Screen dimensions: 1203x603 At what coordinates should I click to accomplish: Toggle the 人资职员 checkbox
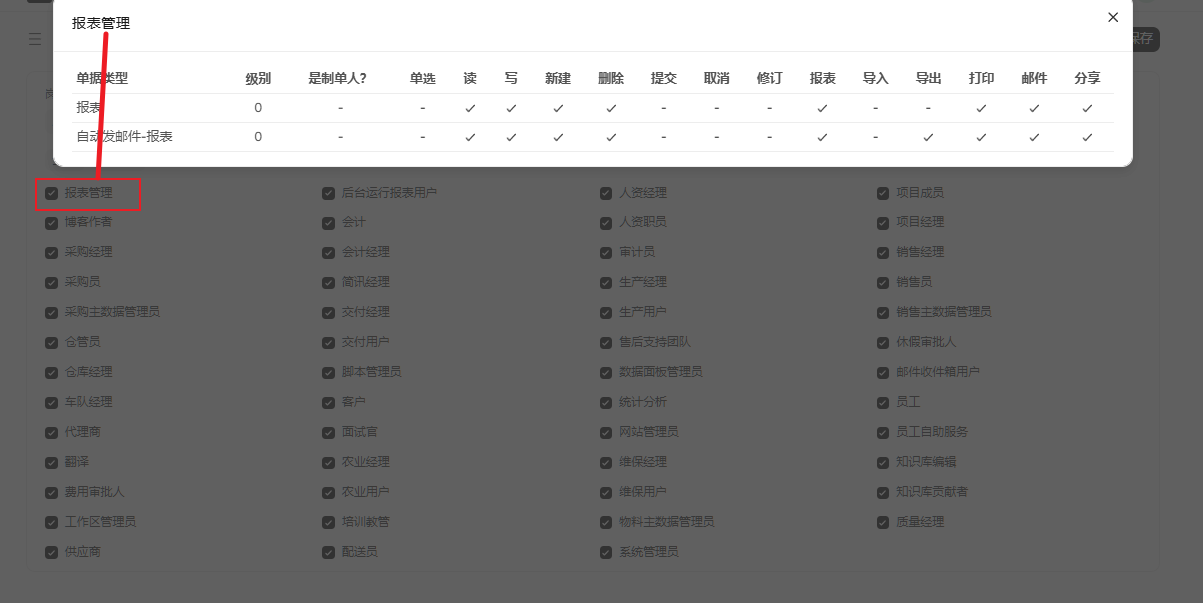pyautogui.click(x=606, y=222)
